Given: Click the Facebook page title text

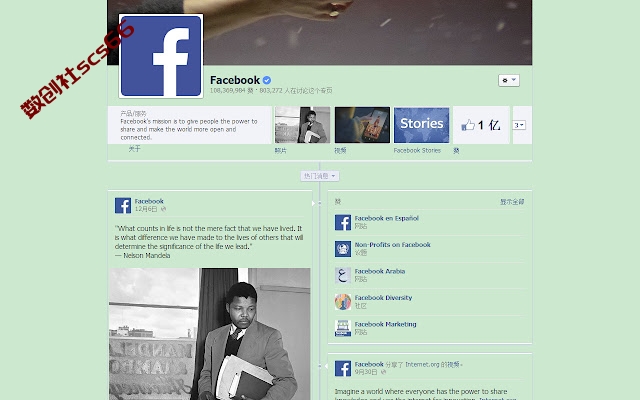Looking at the screenshot, I should click(235, 80).
